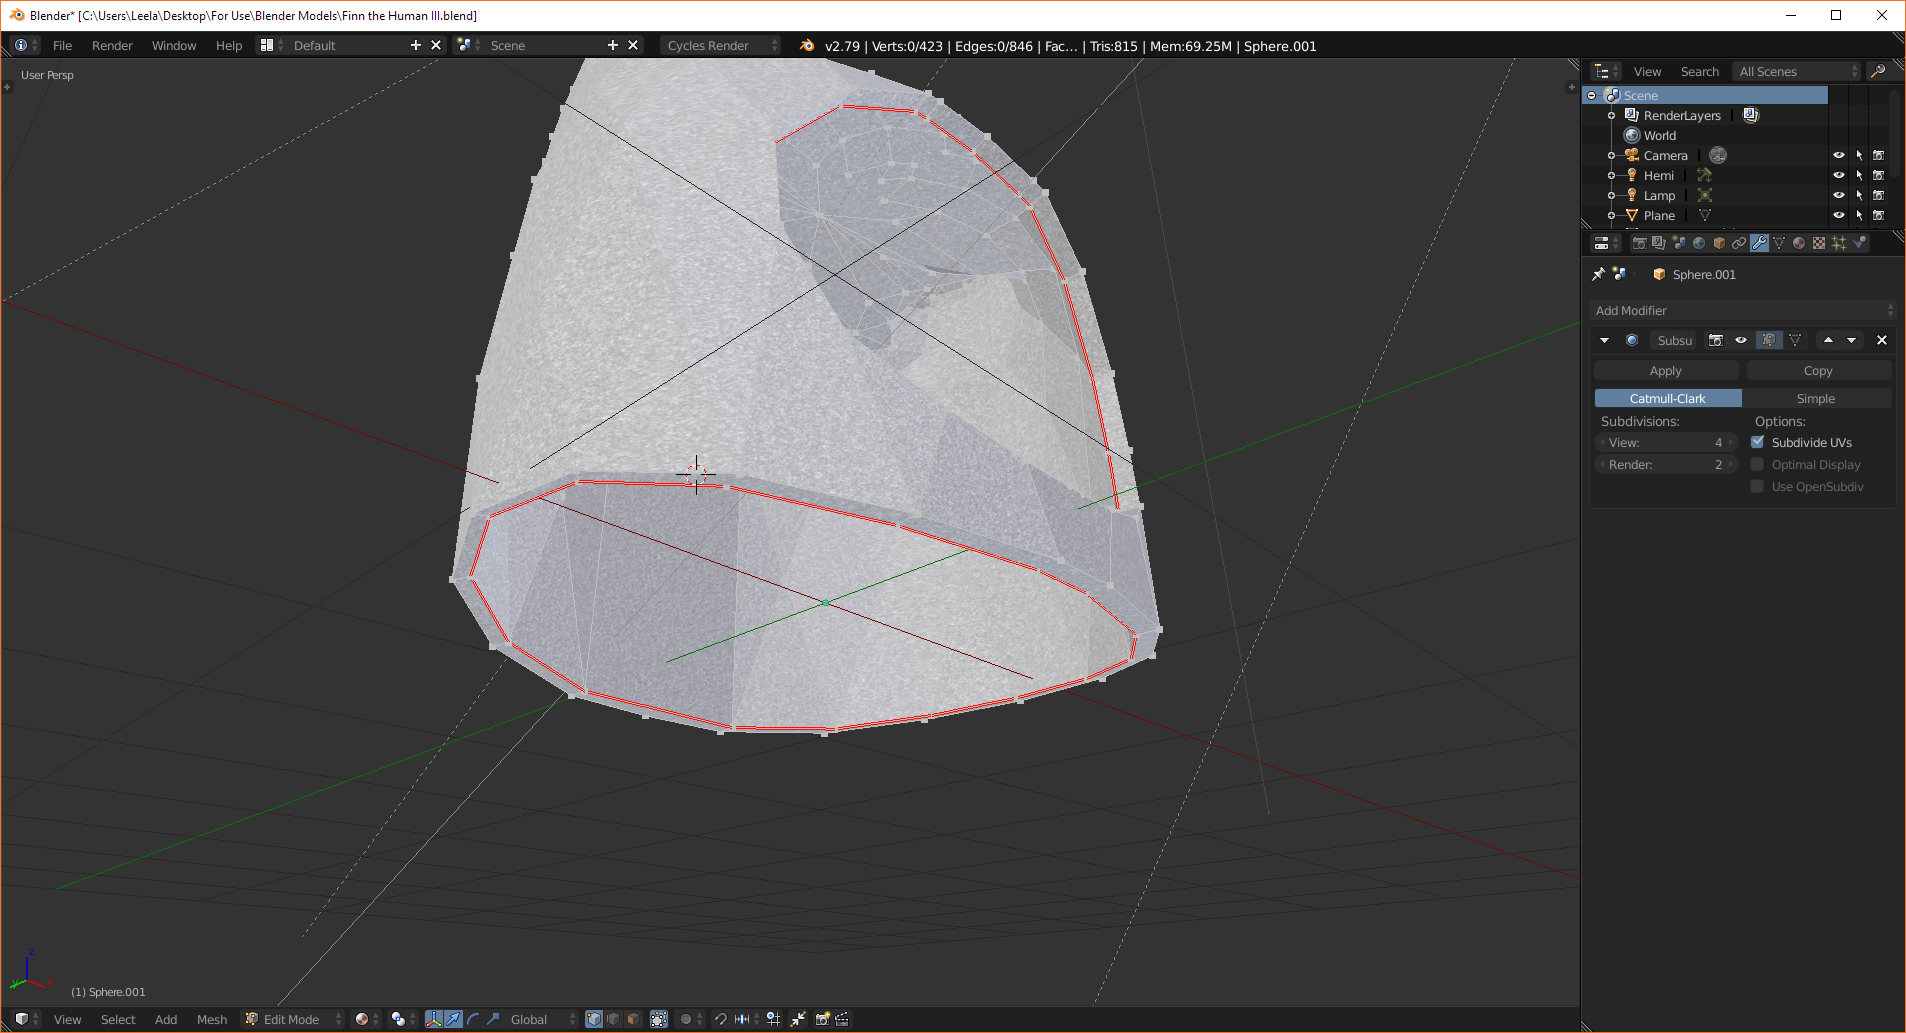Open the Help menu
Image resolution: width=1906 pixels, height=1033 pixels.
tap(229, 45)
